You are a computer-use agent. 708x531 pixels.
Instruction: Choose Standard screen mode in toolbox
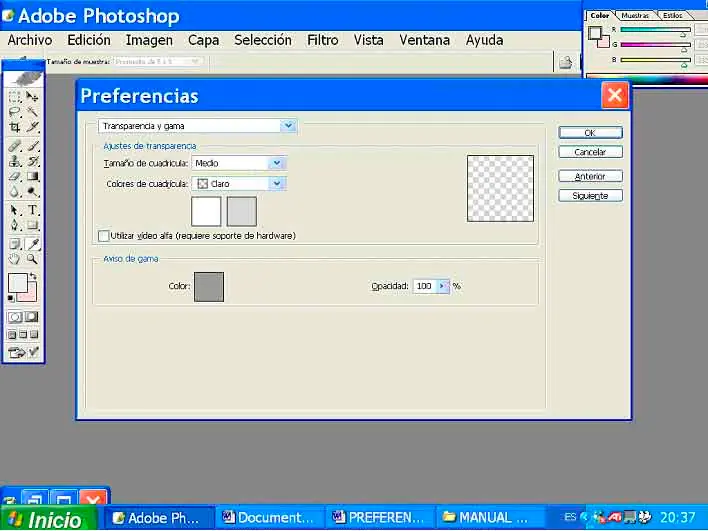[x=12, y=335]
